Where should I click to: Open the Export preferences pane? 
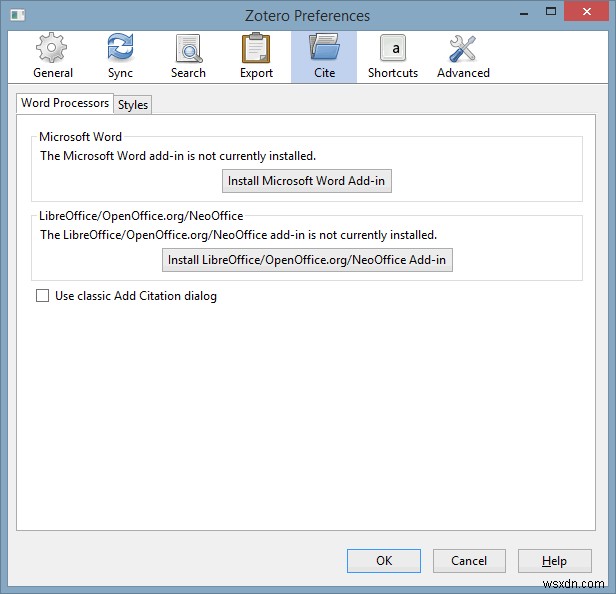tap(256, 57)
